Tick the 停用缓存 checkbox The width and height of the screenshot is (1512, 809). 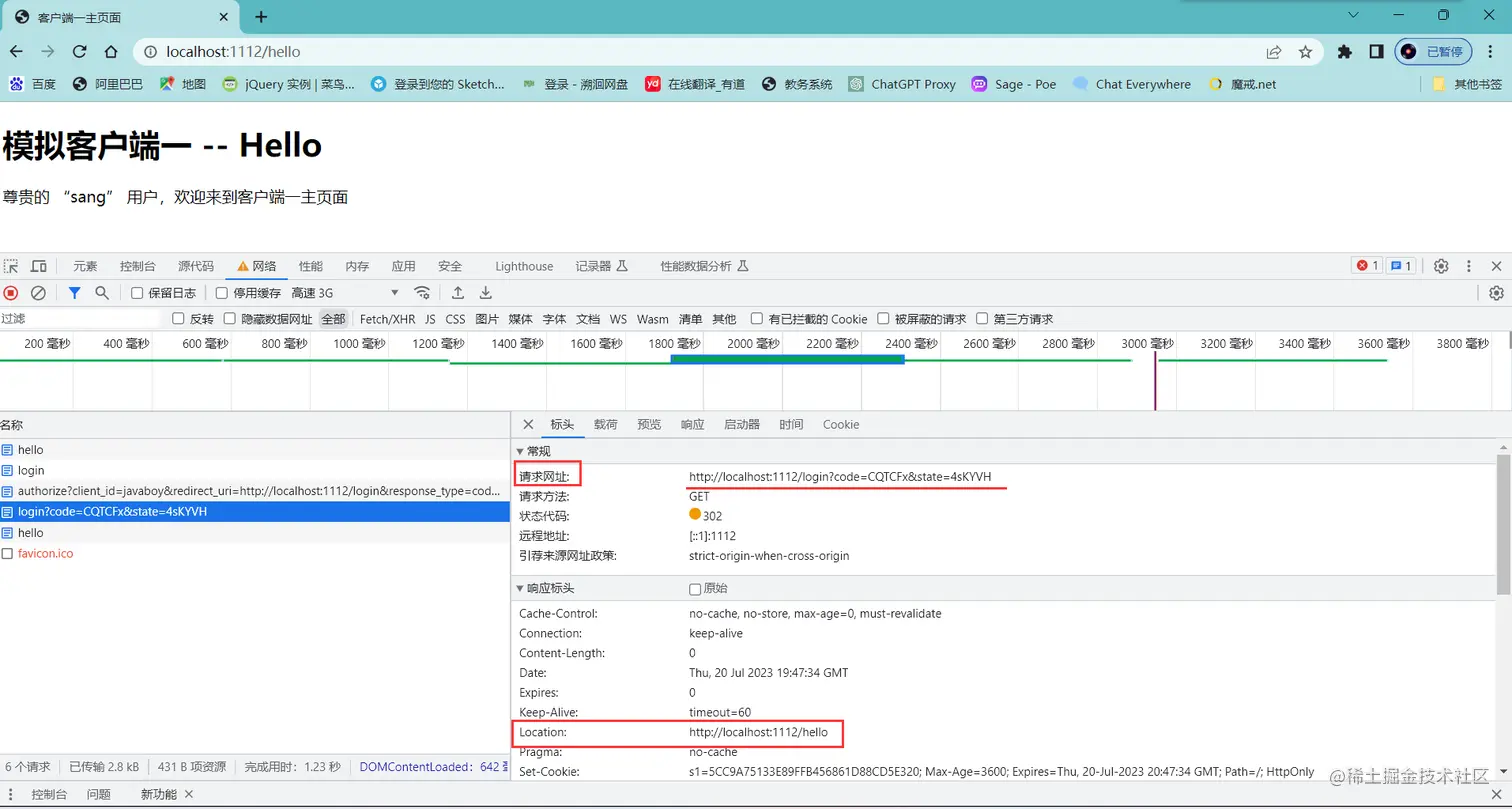pos(222,293)
